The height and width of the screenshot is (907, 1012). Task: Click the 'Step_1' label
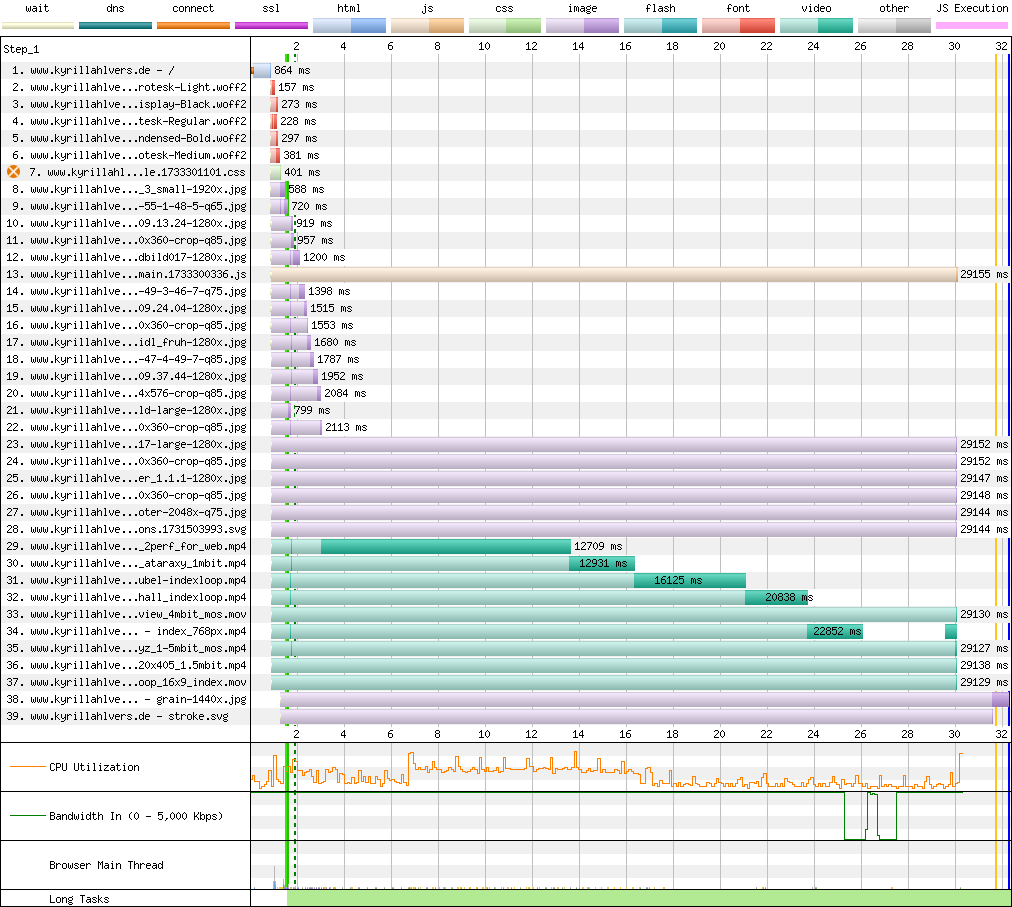pyautogui.click(x=21, y=49)
